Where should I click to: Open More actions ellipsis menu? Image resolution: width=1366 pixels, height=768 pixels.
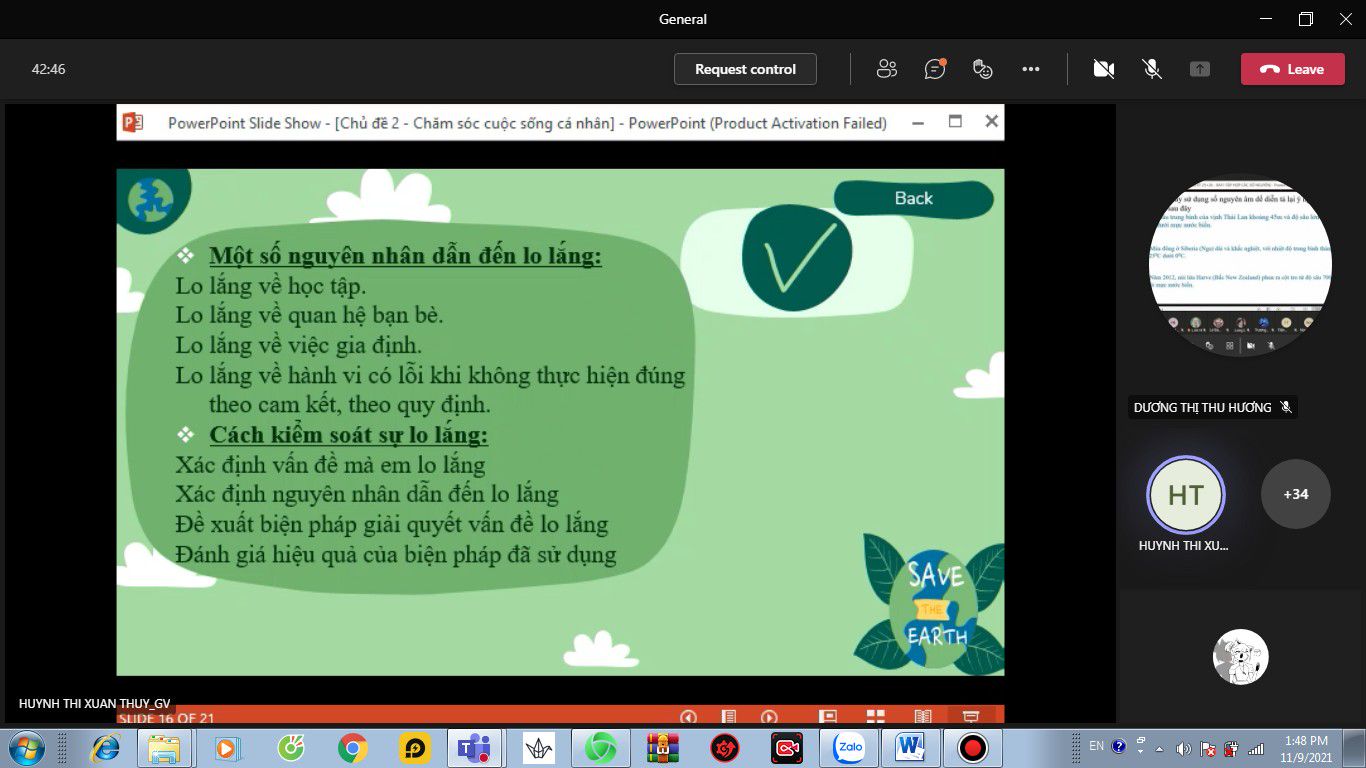pos(1031,69)
